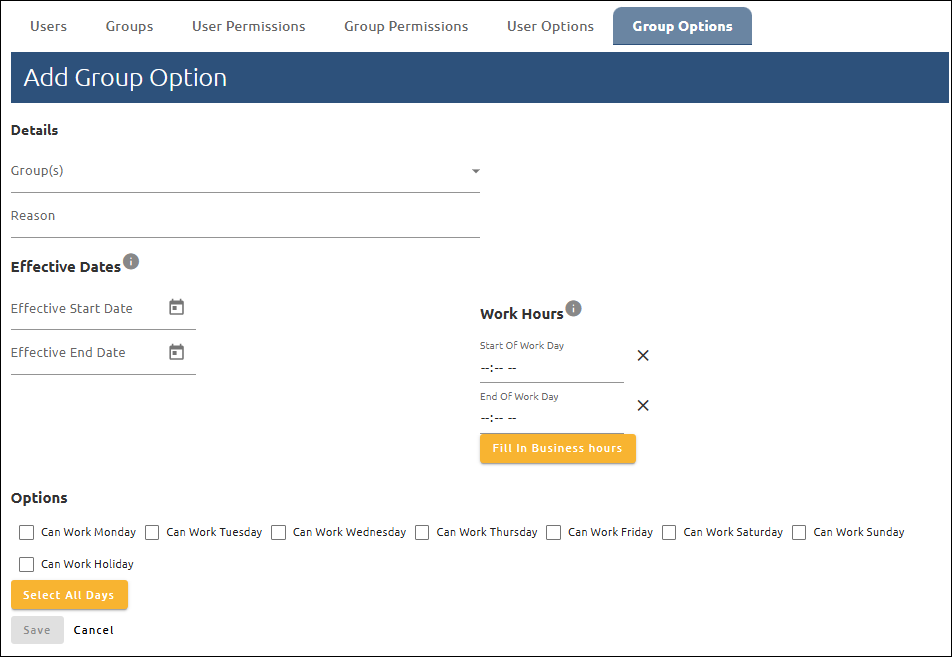The width and height of the screenshot is (952, 657).
Task: Click the Select All Days button
Action: [69, 595]
